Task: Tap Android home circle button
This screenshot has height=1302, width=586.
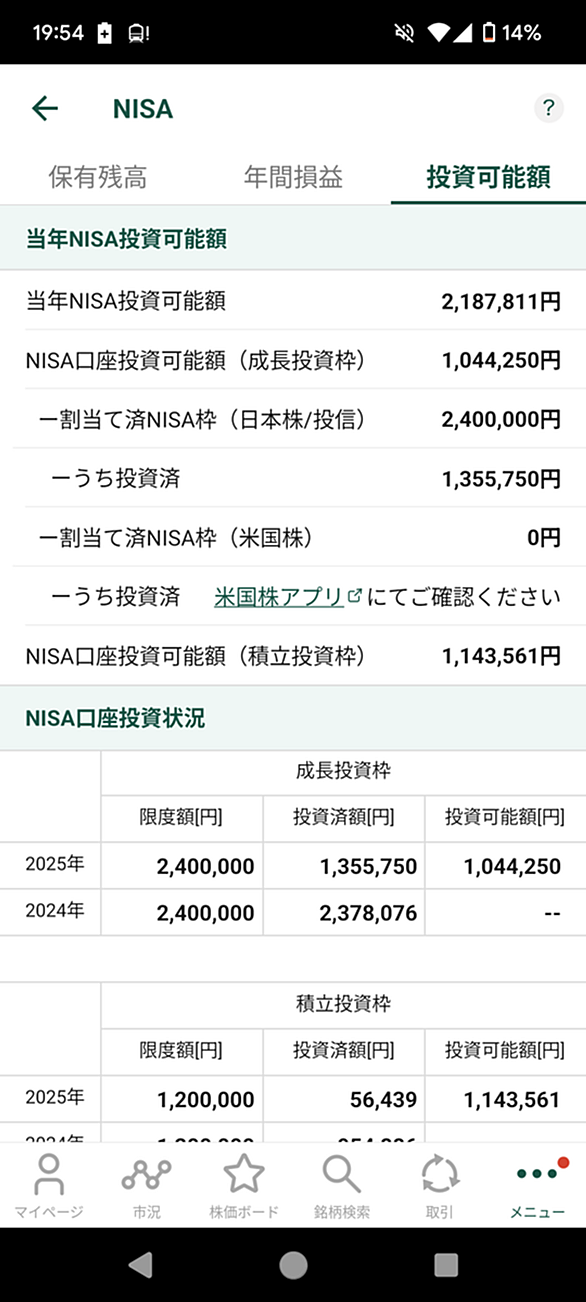Action: (x=293, y=1265)
